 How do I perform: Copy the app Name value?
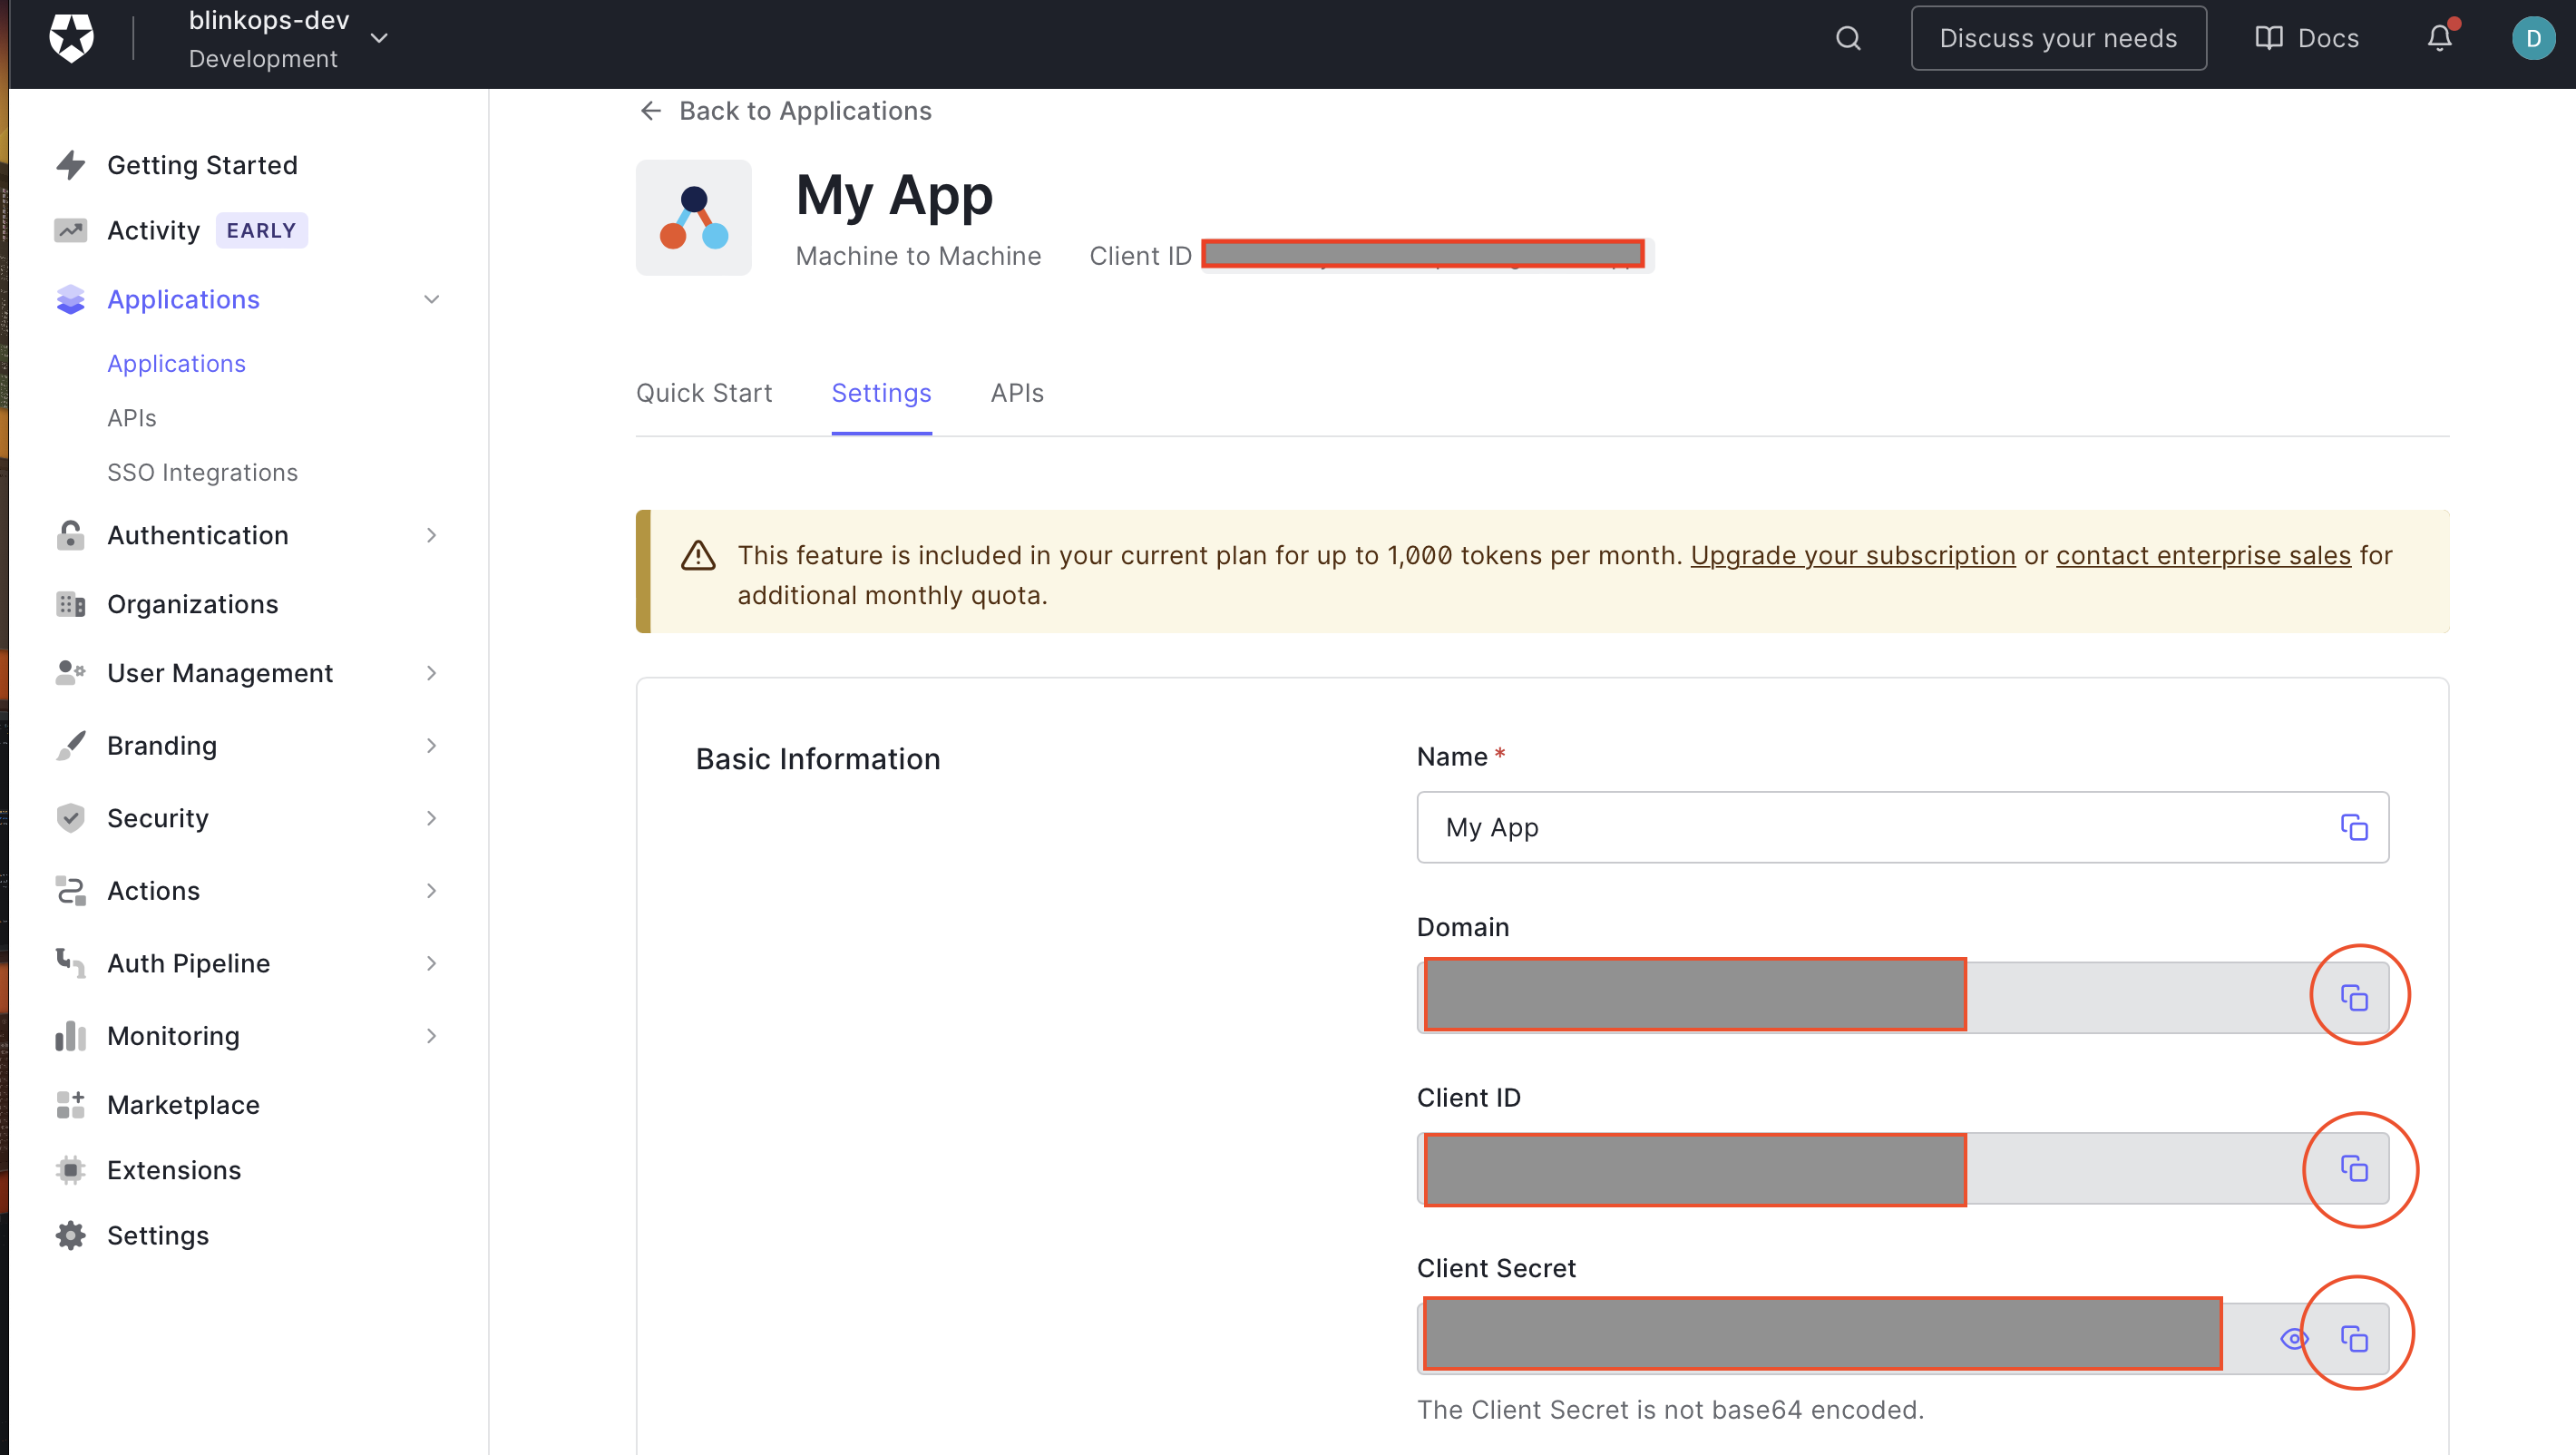click(2354, 827)
